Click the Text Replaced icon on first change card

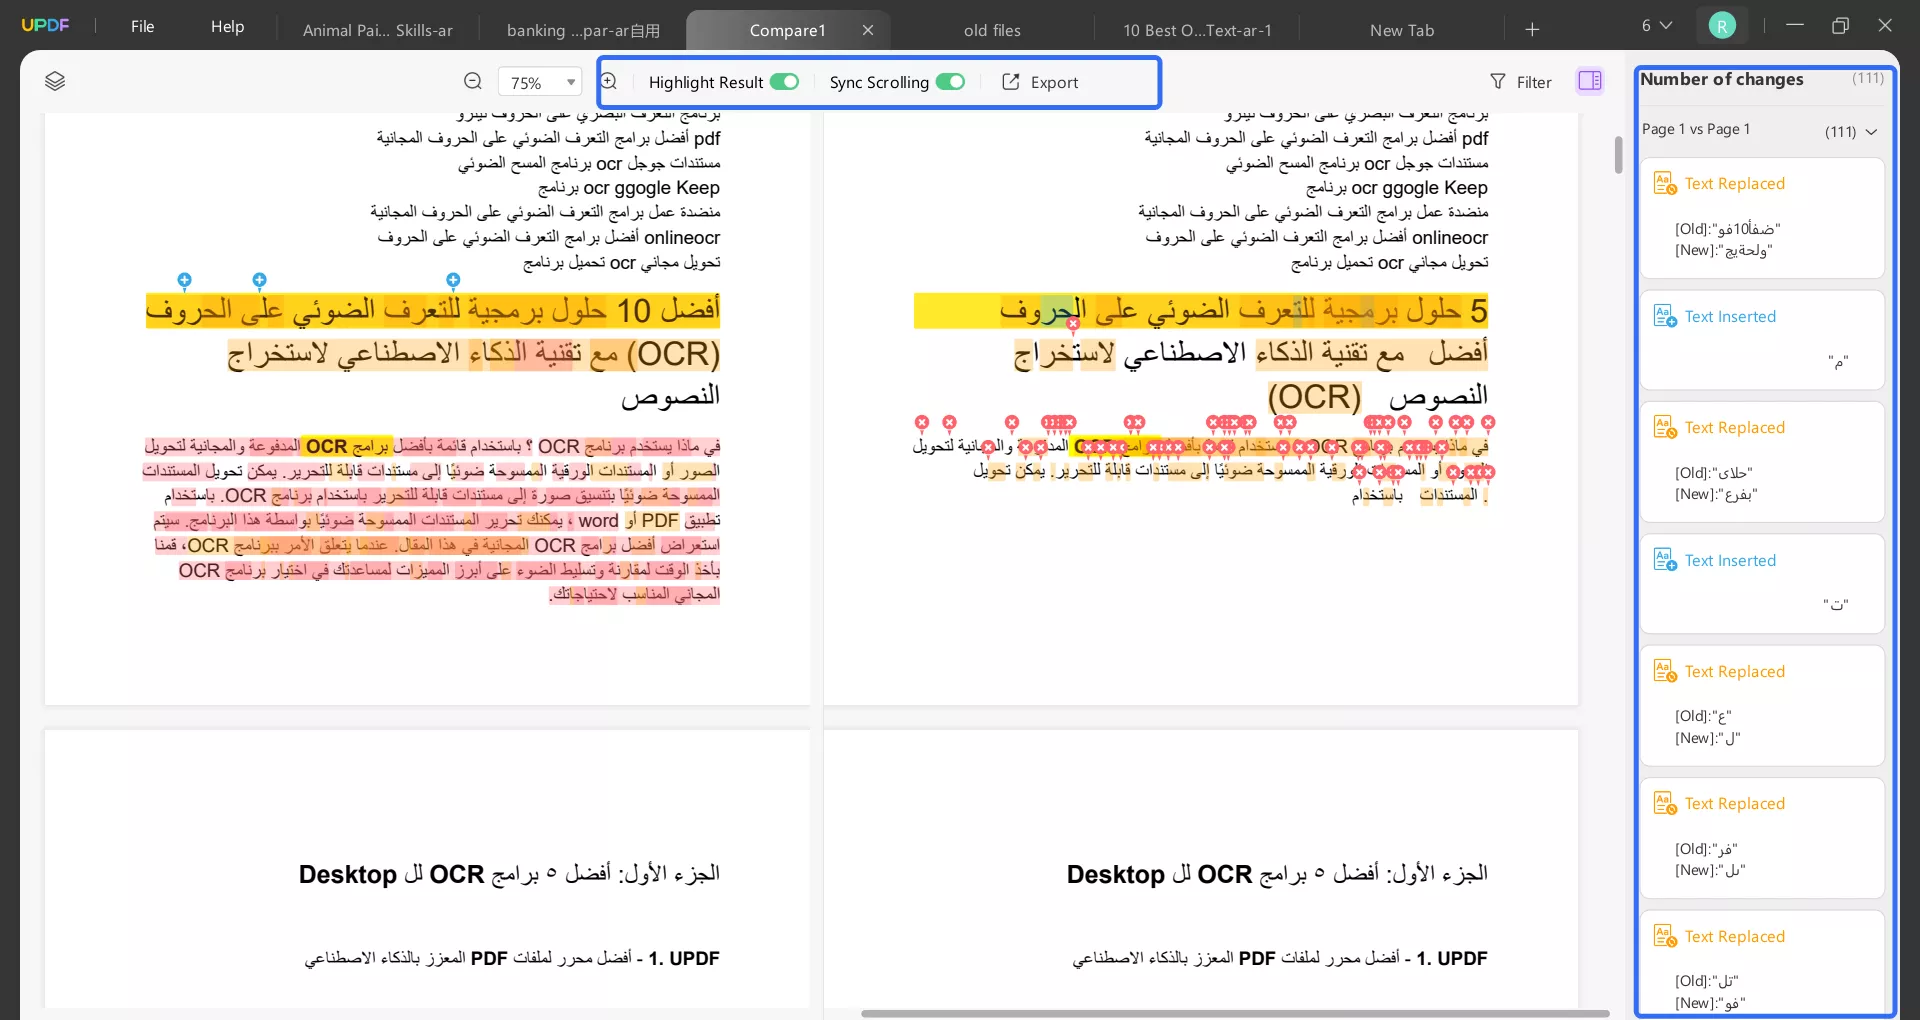[1663, 182]
